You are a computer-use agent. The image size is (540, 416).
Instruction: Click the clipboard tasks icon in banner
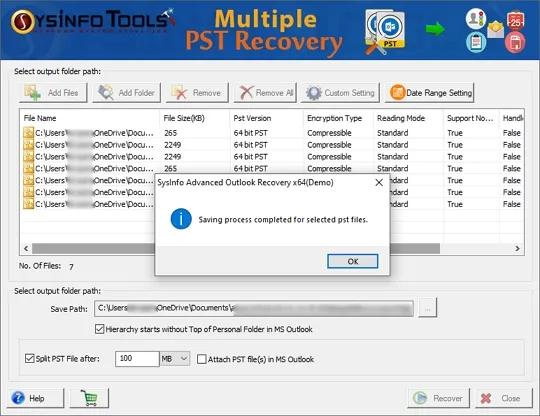pos(476,42)
